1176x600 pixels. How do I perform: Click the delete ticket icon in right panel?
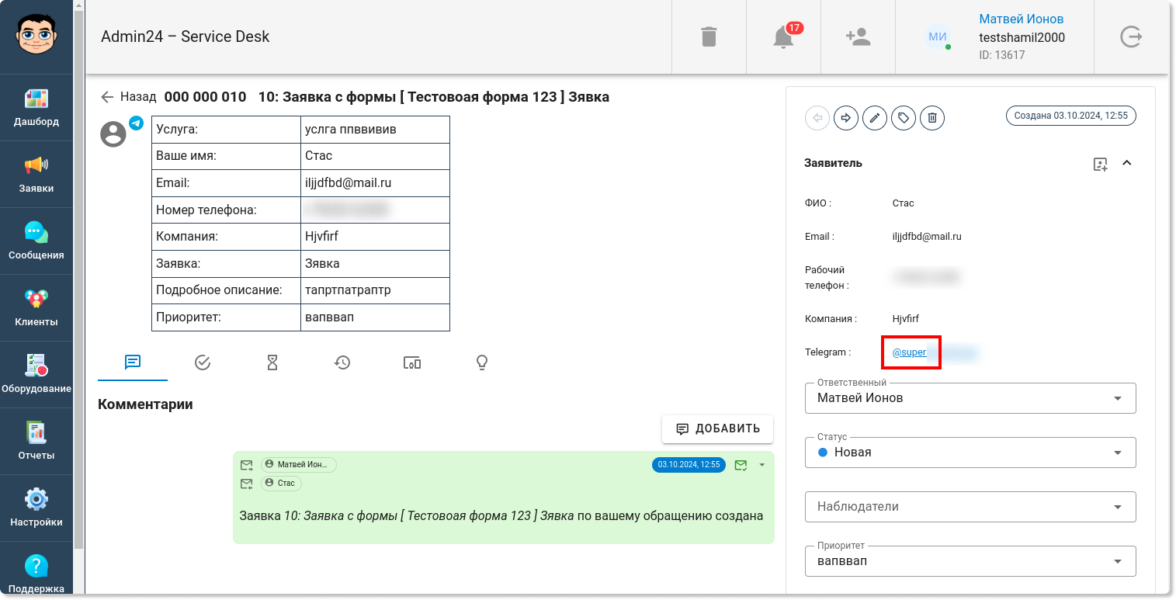click(932, 118)
